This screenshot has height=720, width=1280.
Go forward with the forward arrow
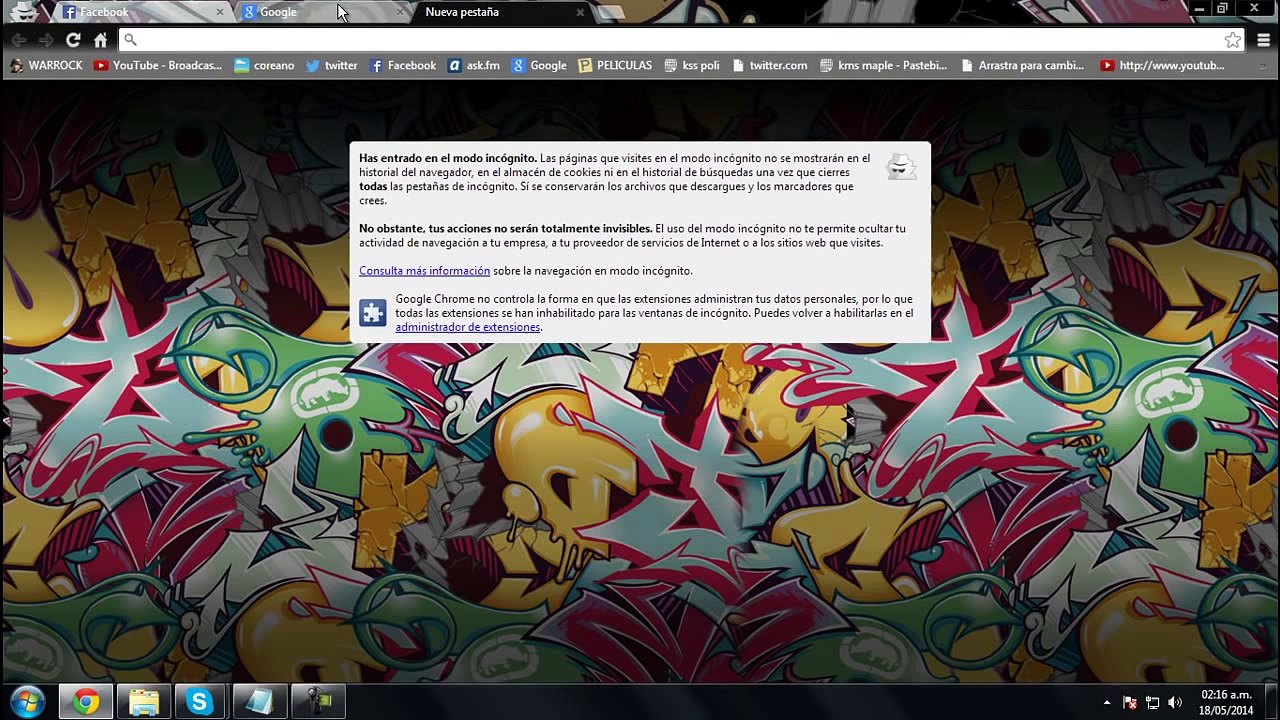coord(45,40)
